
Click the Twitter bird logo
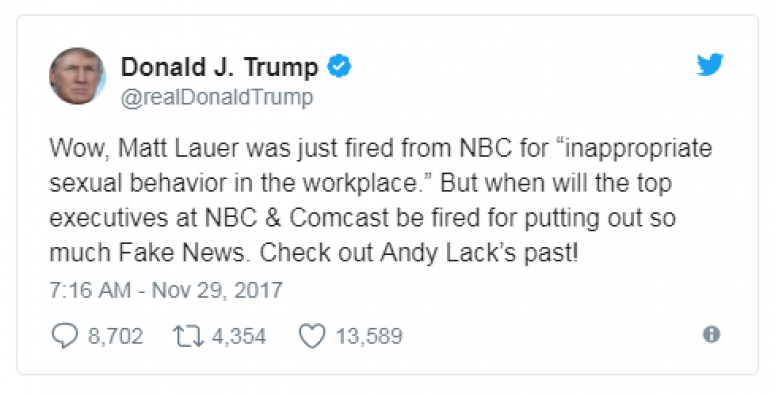coord(710,64)
